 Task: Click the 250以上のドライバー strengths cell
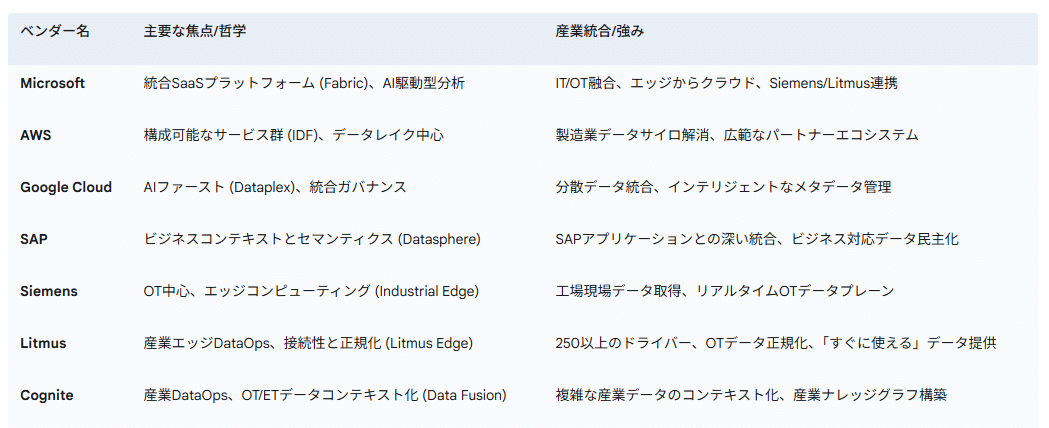pyautogui.click(x=775, y=343)
